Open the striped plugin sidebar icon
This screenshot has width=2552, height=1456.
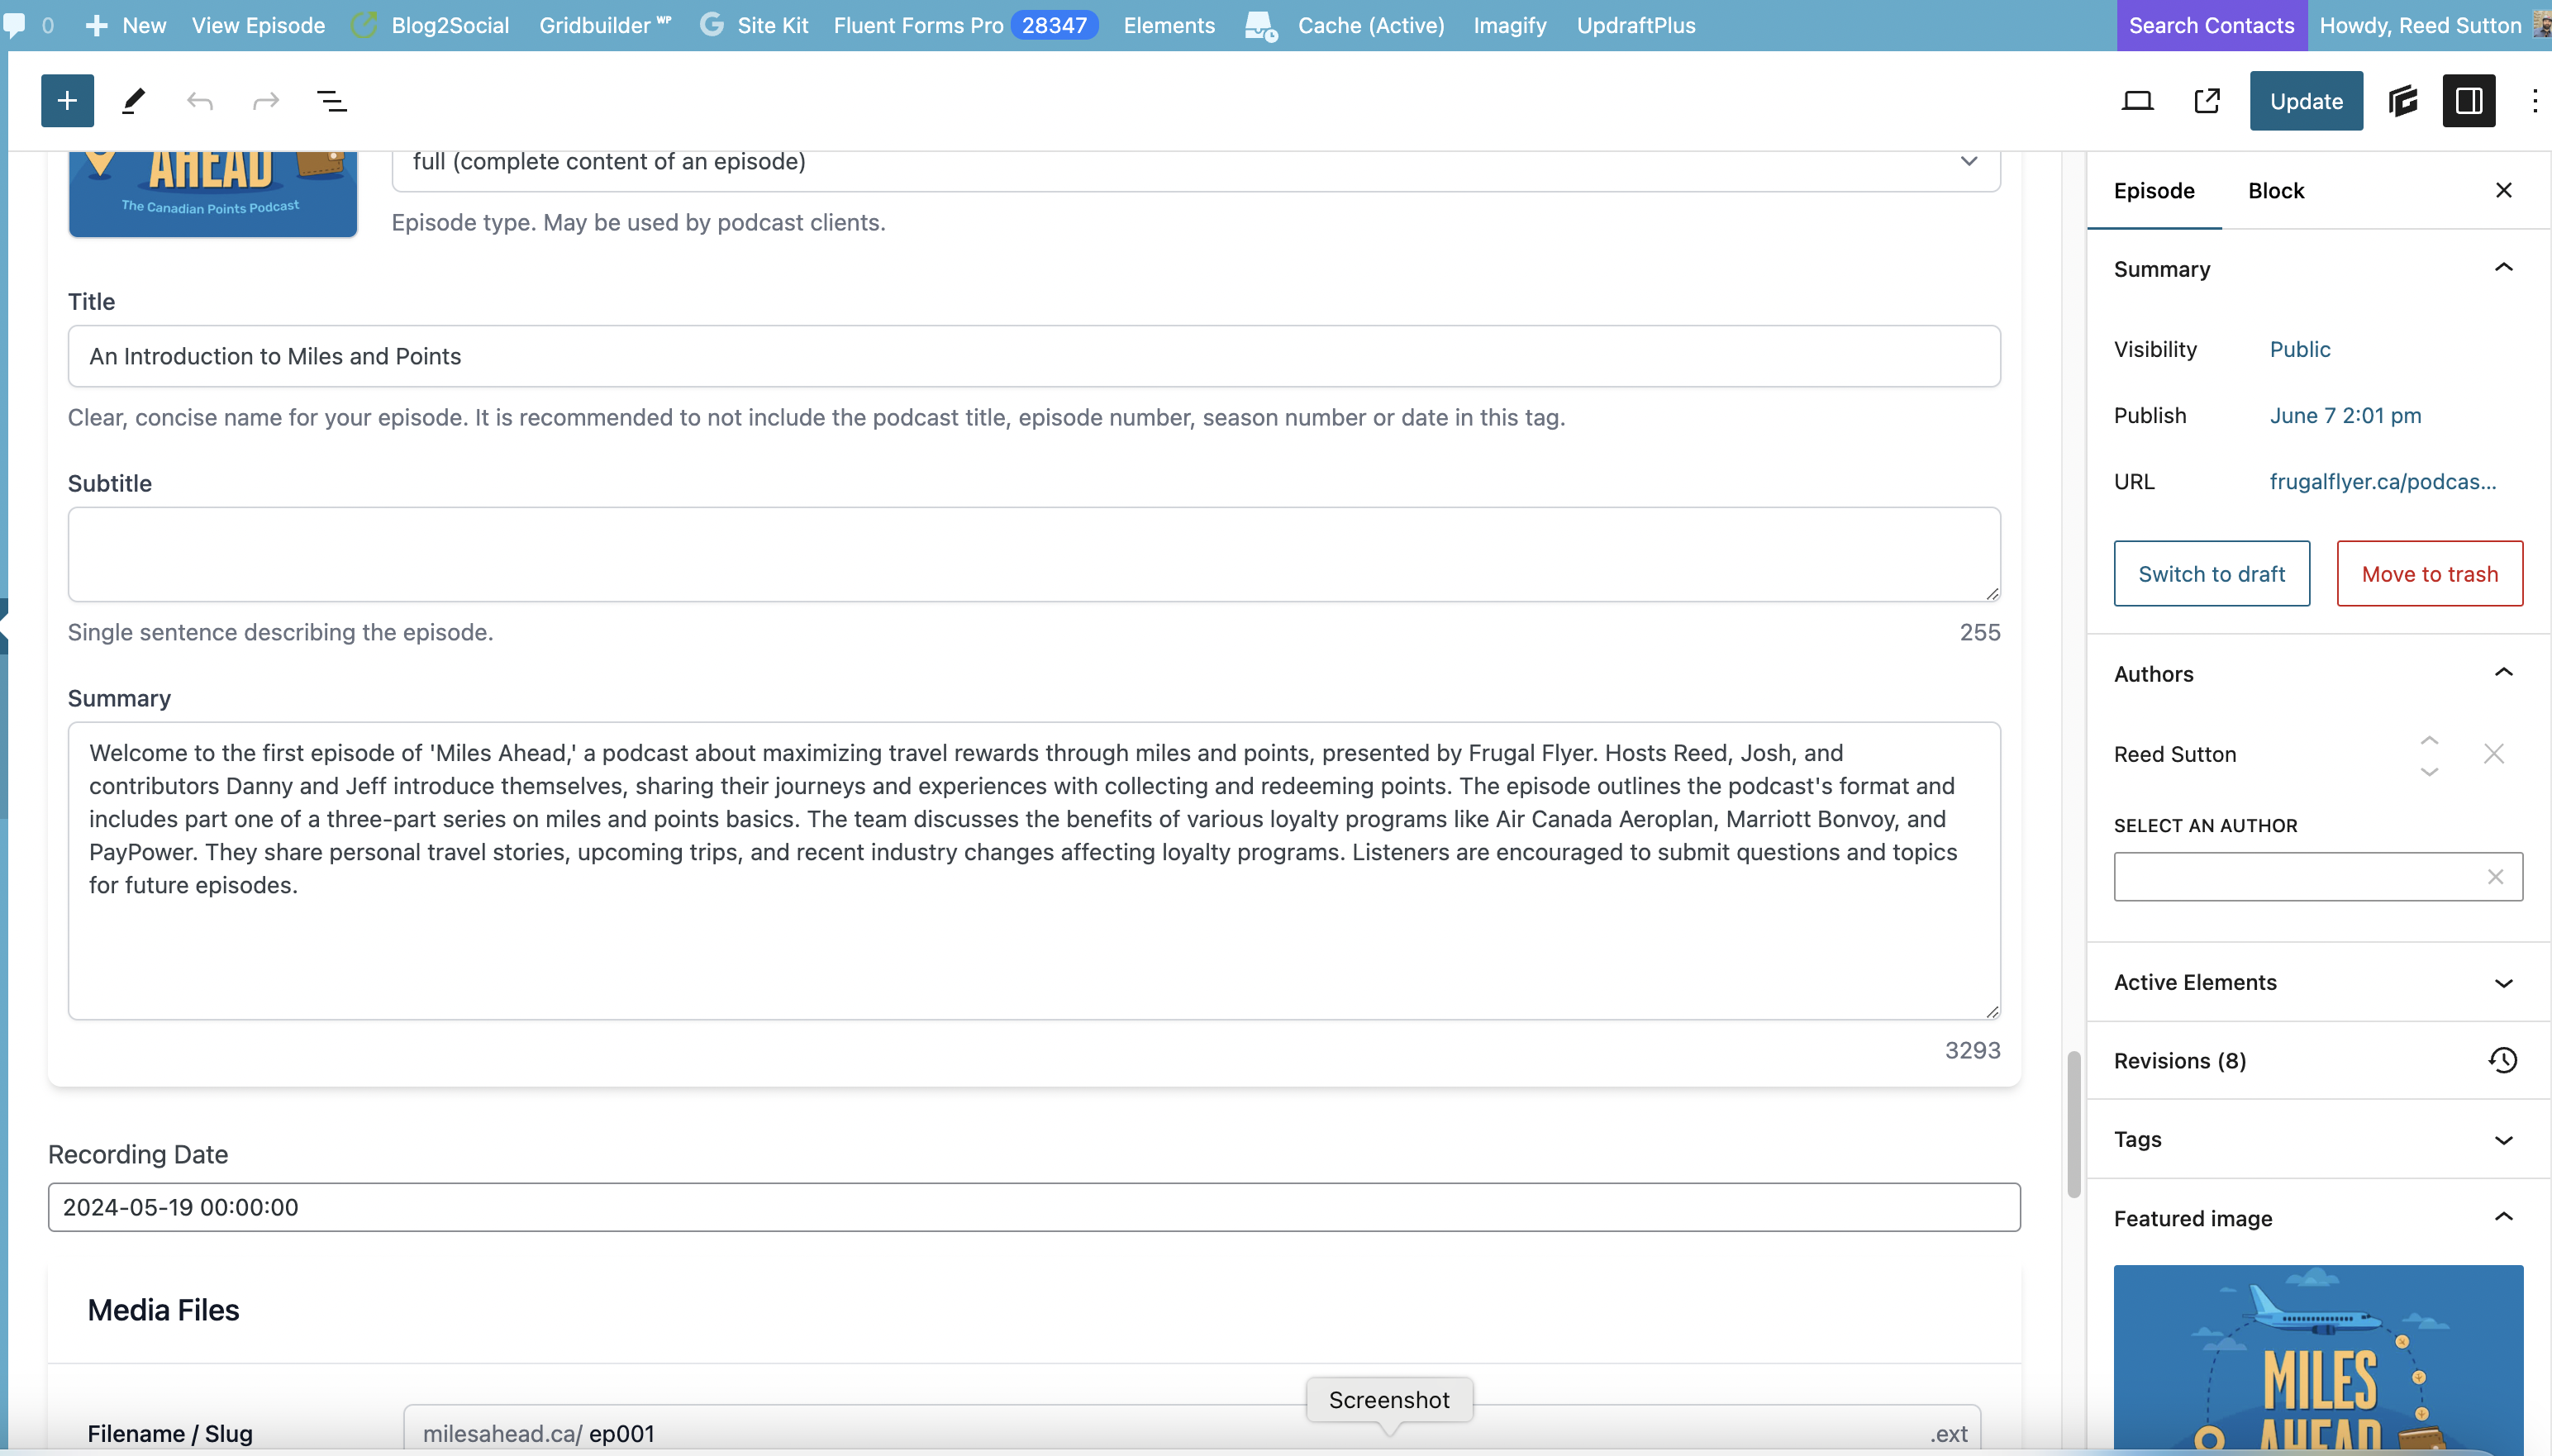[x=2402, y=101]
